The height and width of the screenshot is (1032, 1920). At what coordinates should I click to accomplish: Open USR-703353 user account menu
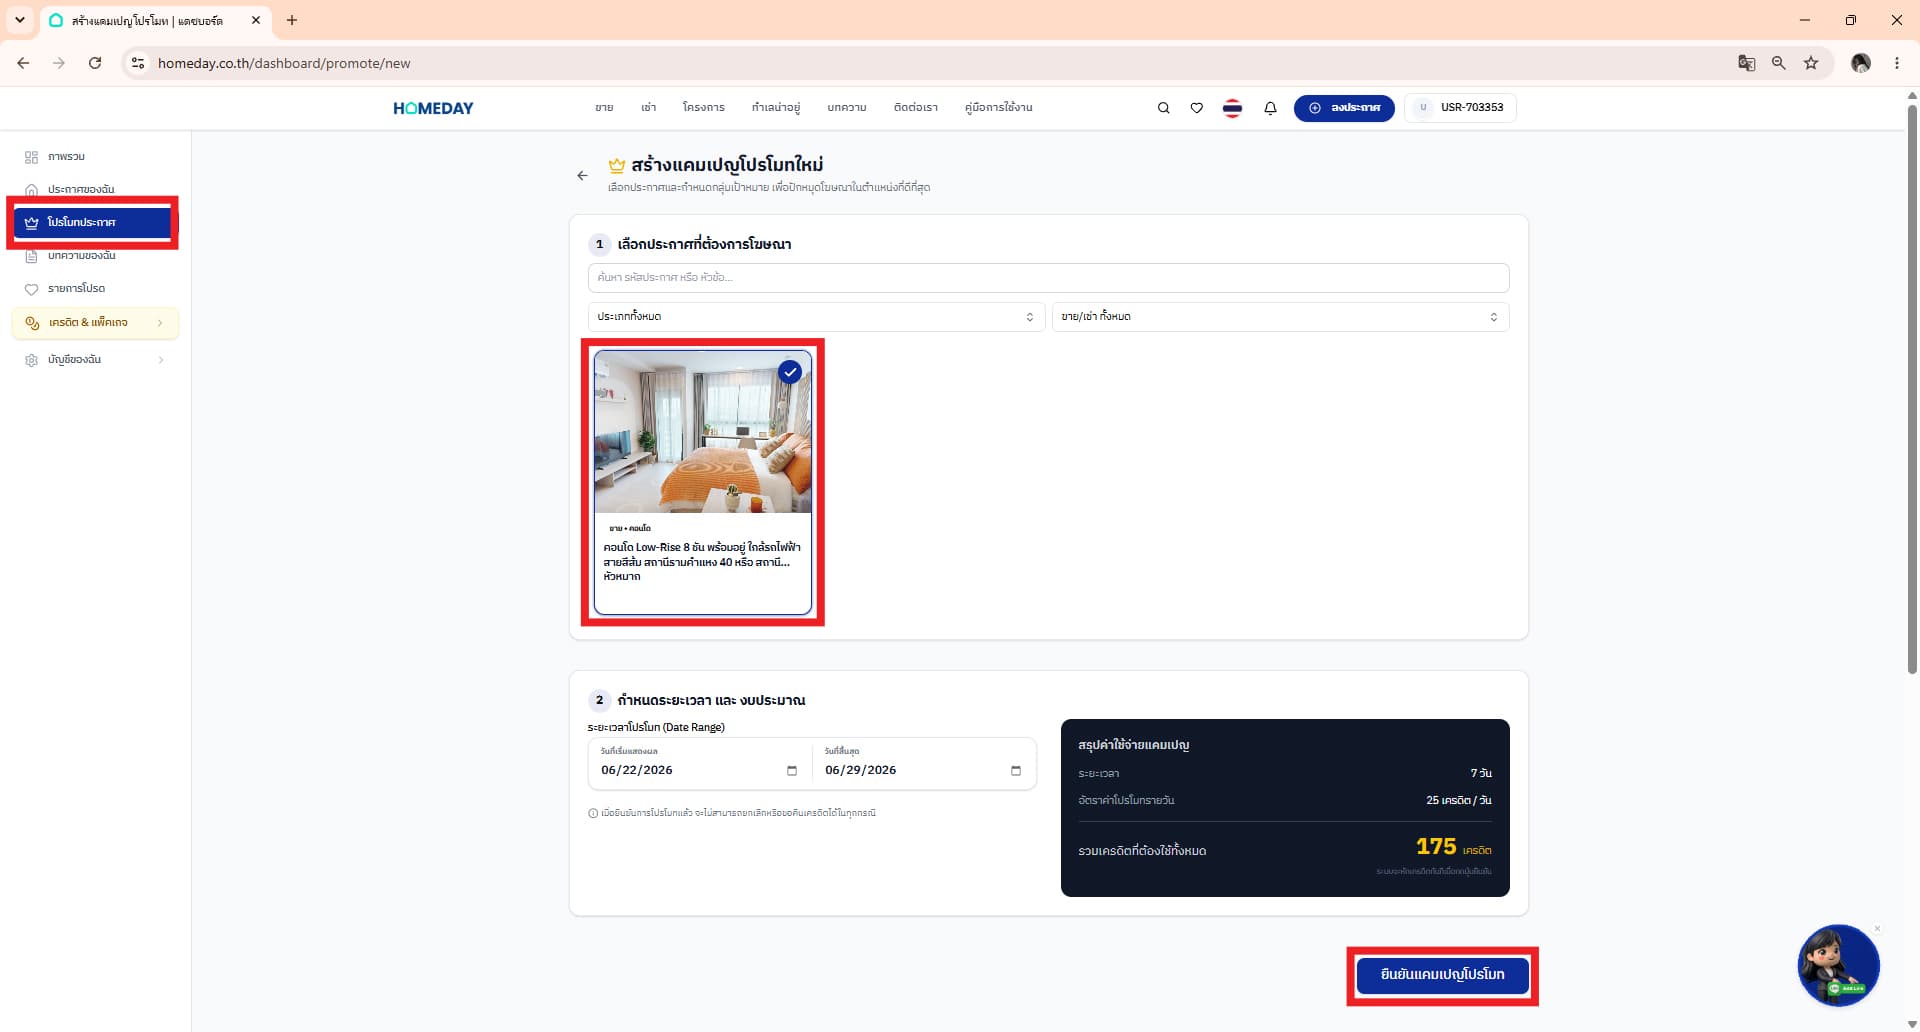tap(1460, 108)
